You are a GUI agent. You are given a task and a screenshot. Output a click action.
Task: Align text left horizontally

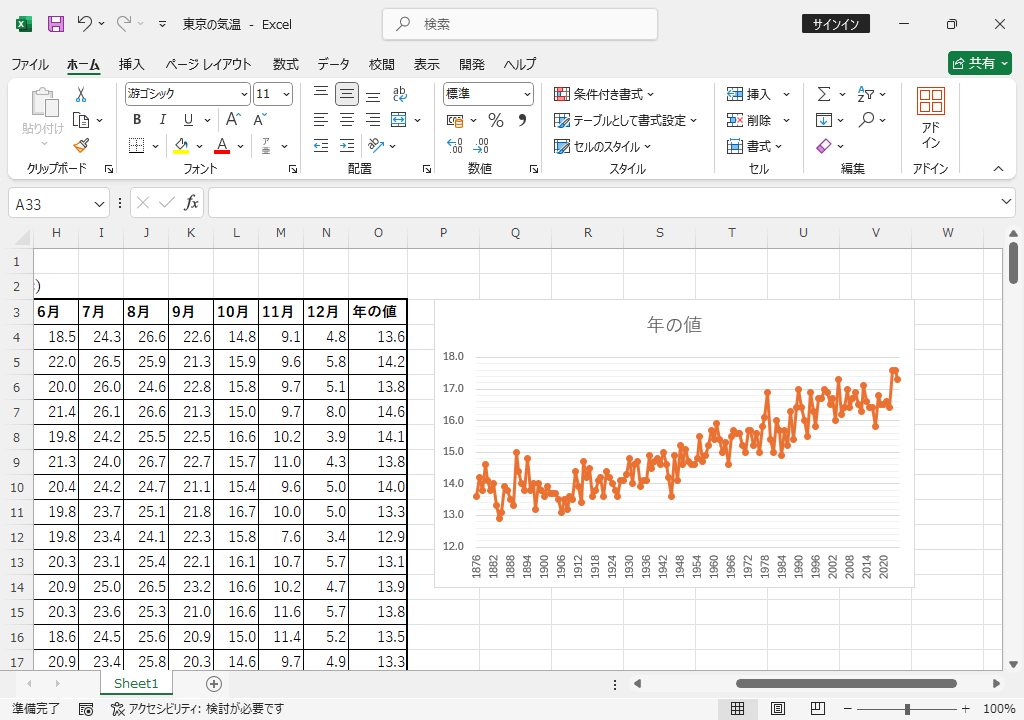click(x=321, y=120)
